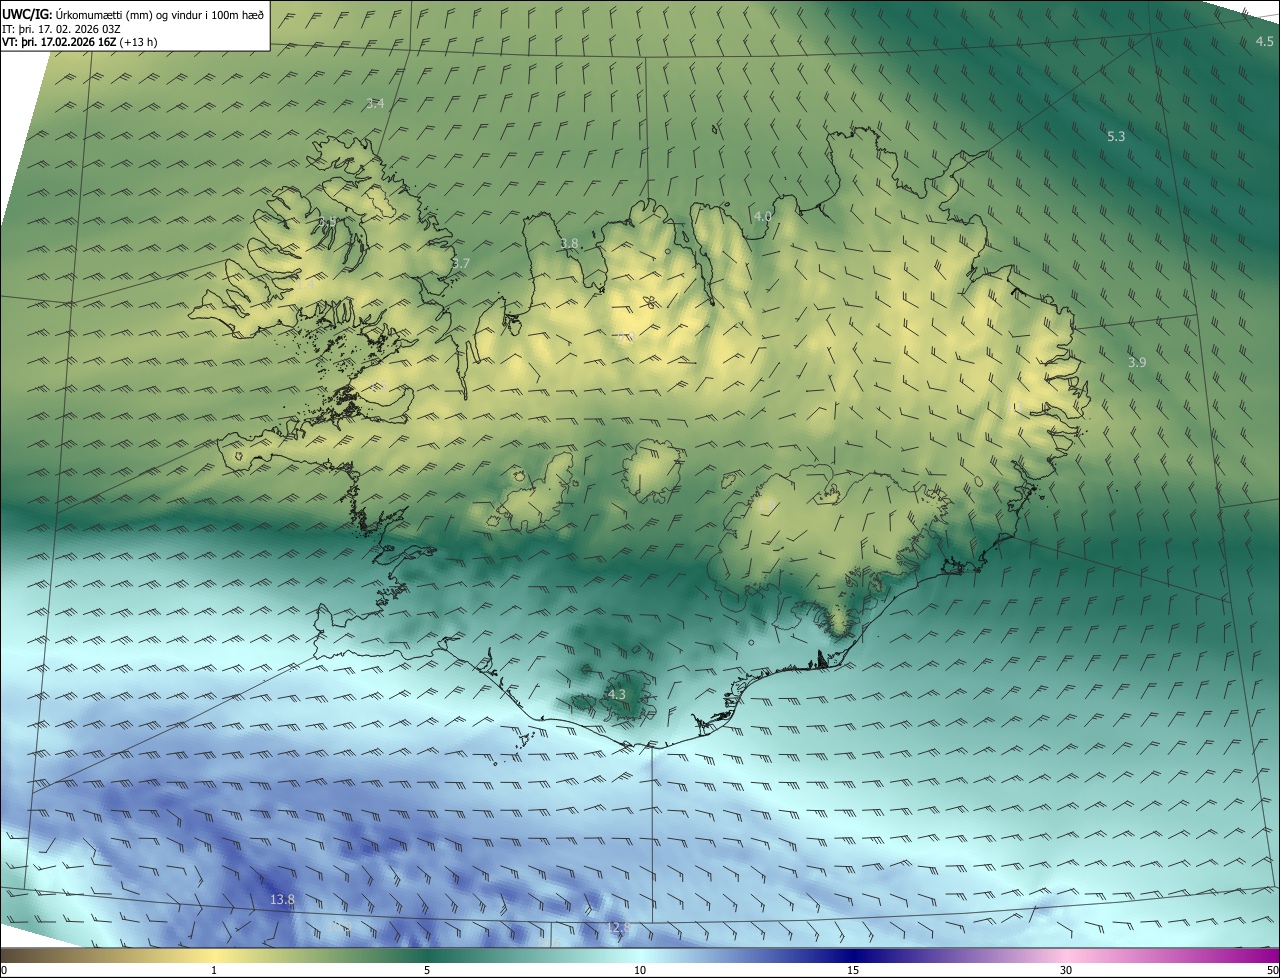Click the 0 tick on color scale
Viewport: 1280px width, 978px height.
[x=4, y=970]
